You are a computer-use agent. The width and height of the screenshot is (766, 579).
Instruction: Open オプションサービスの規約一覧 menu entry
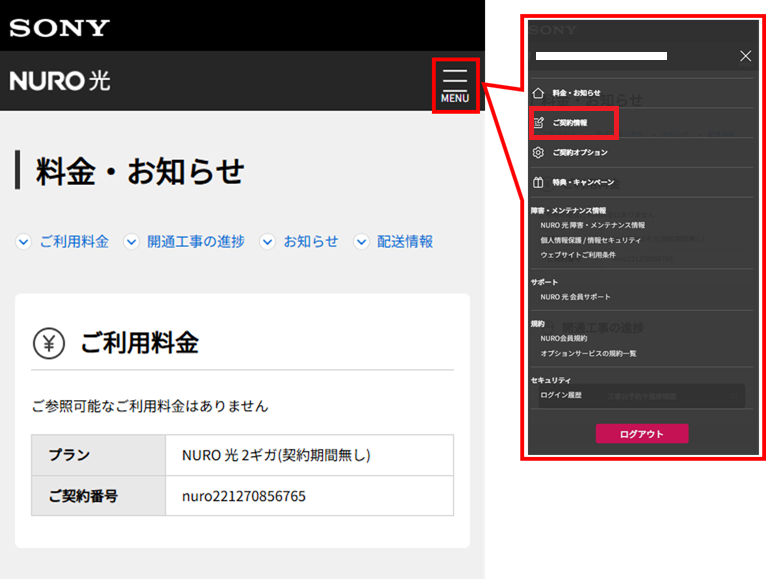588,353
